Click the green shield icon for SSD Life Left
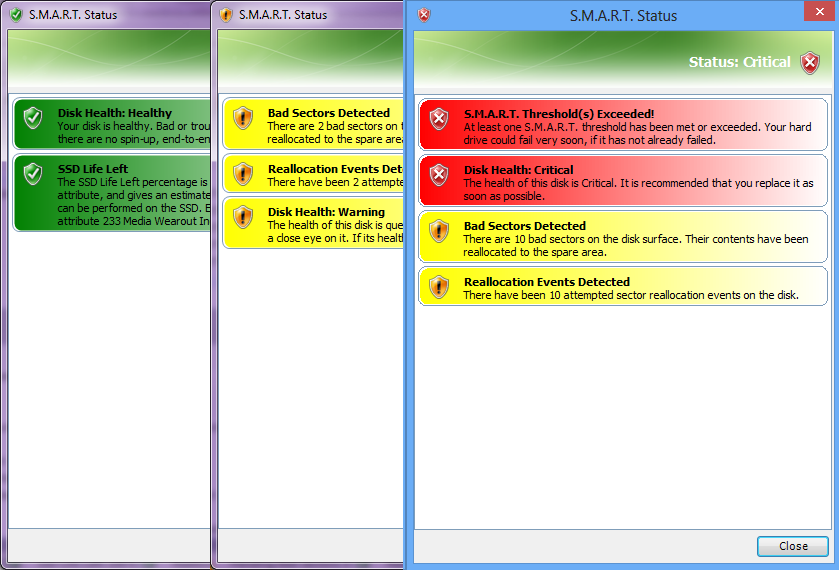Image resolution: width=839 pixels, height=570 pixels. [x=33, y=175]
